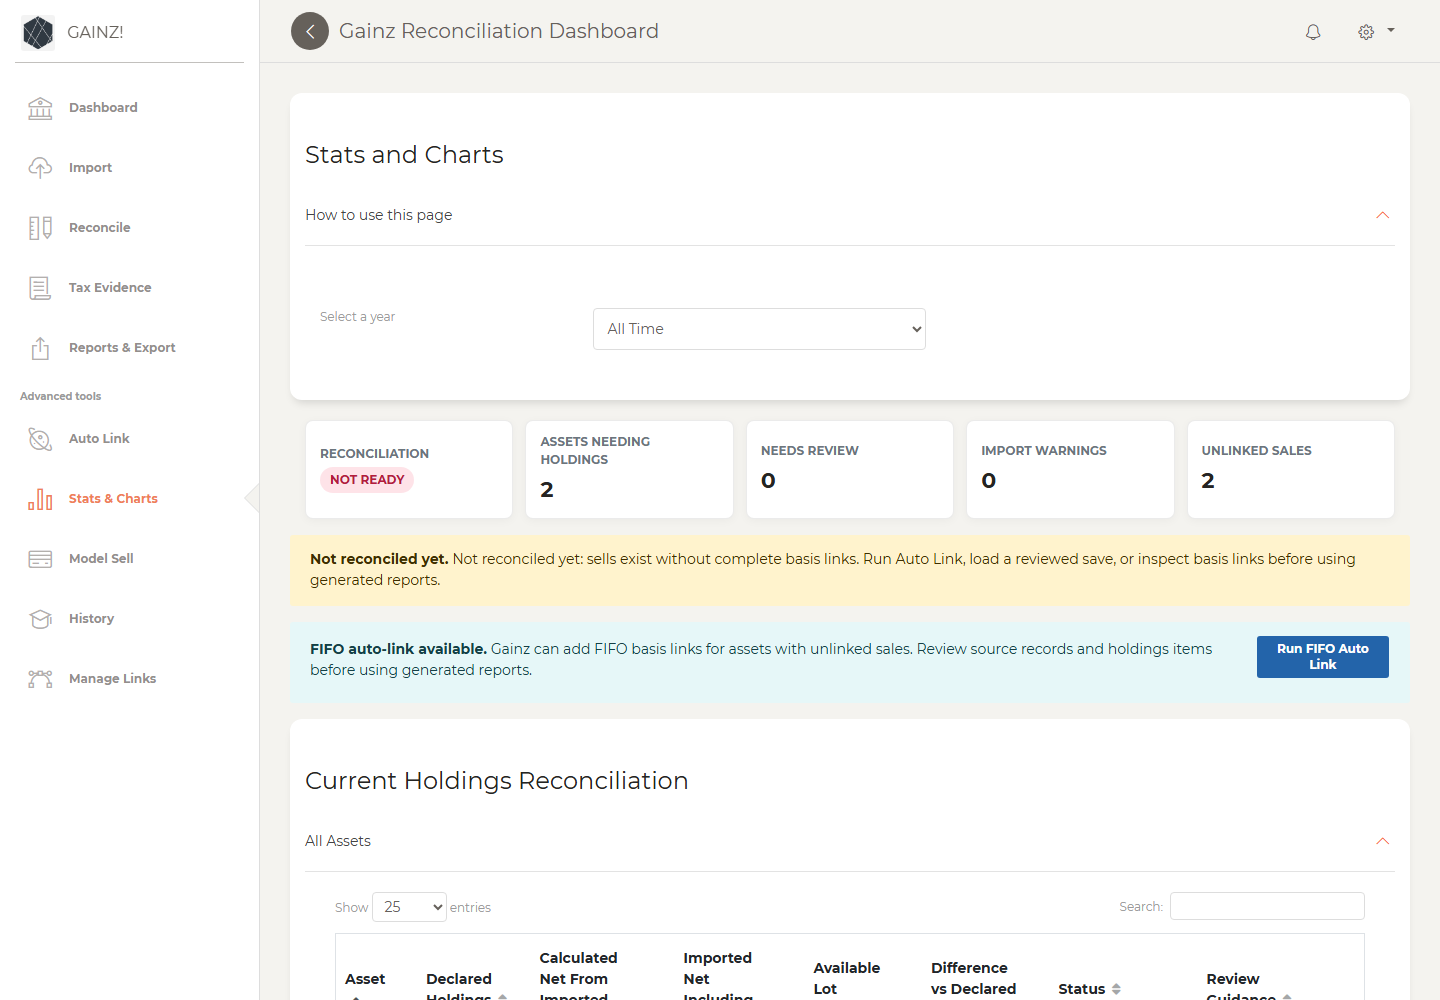
Task: Go to the Import page
Action: tap(90, 168)
